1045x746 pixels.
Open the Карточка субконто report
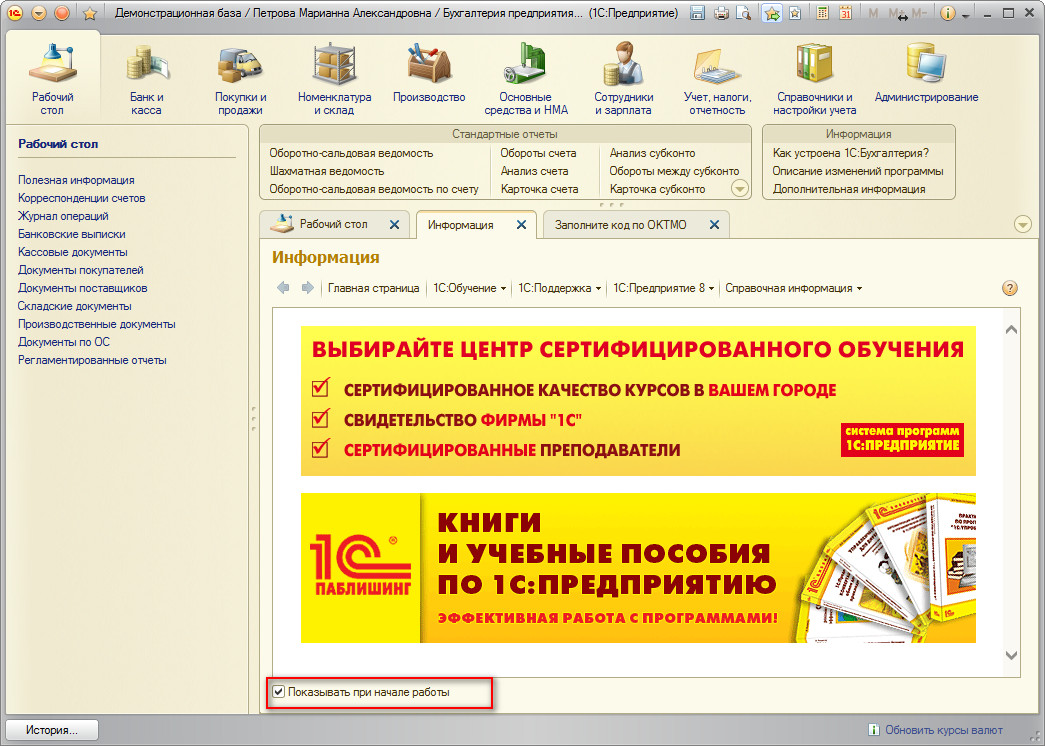(657, 189)
